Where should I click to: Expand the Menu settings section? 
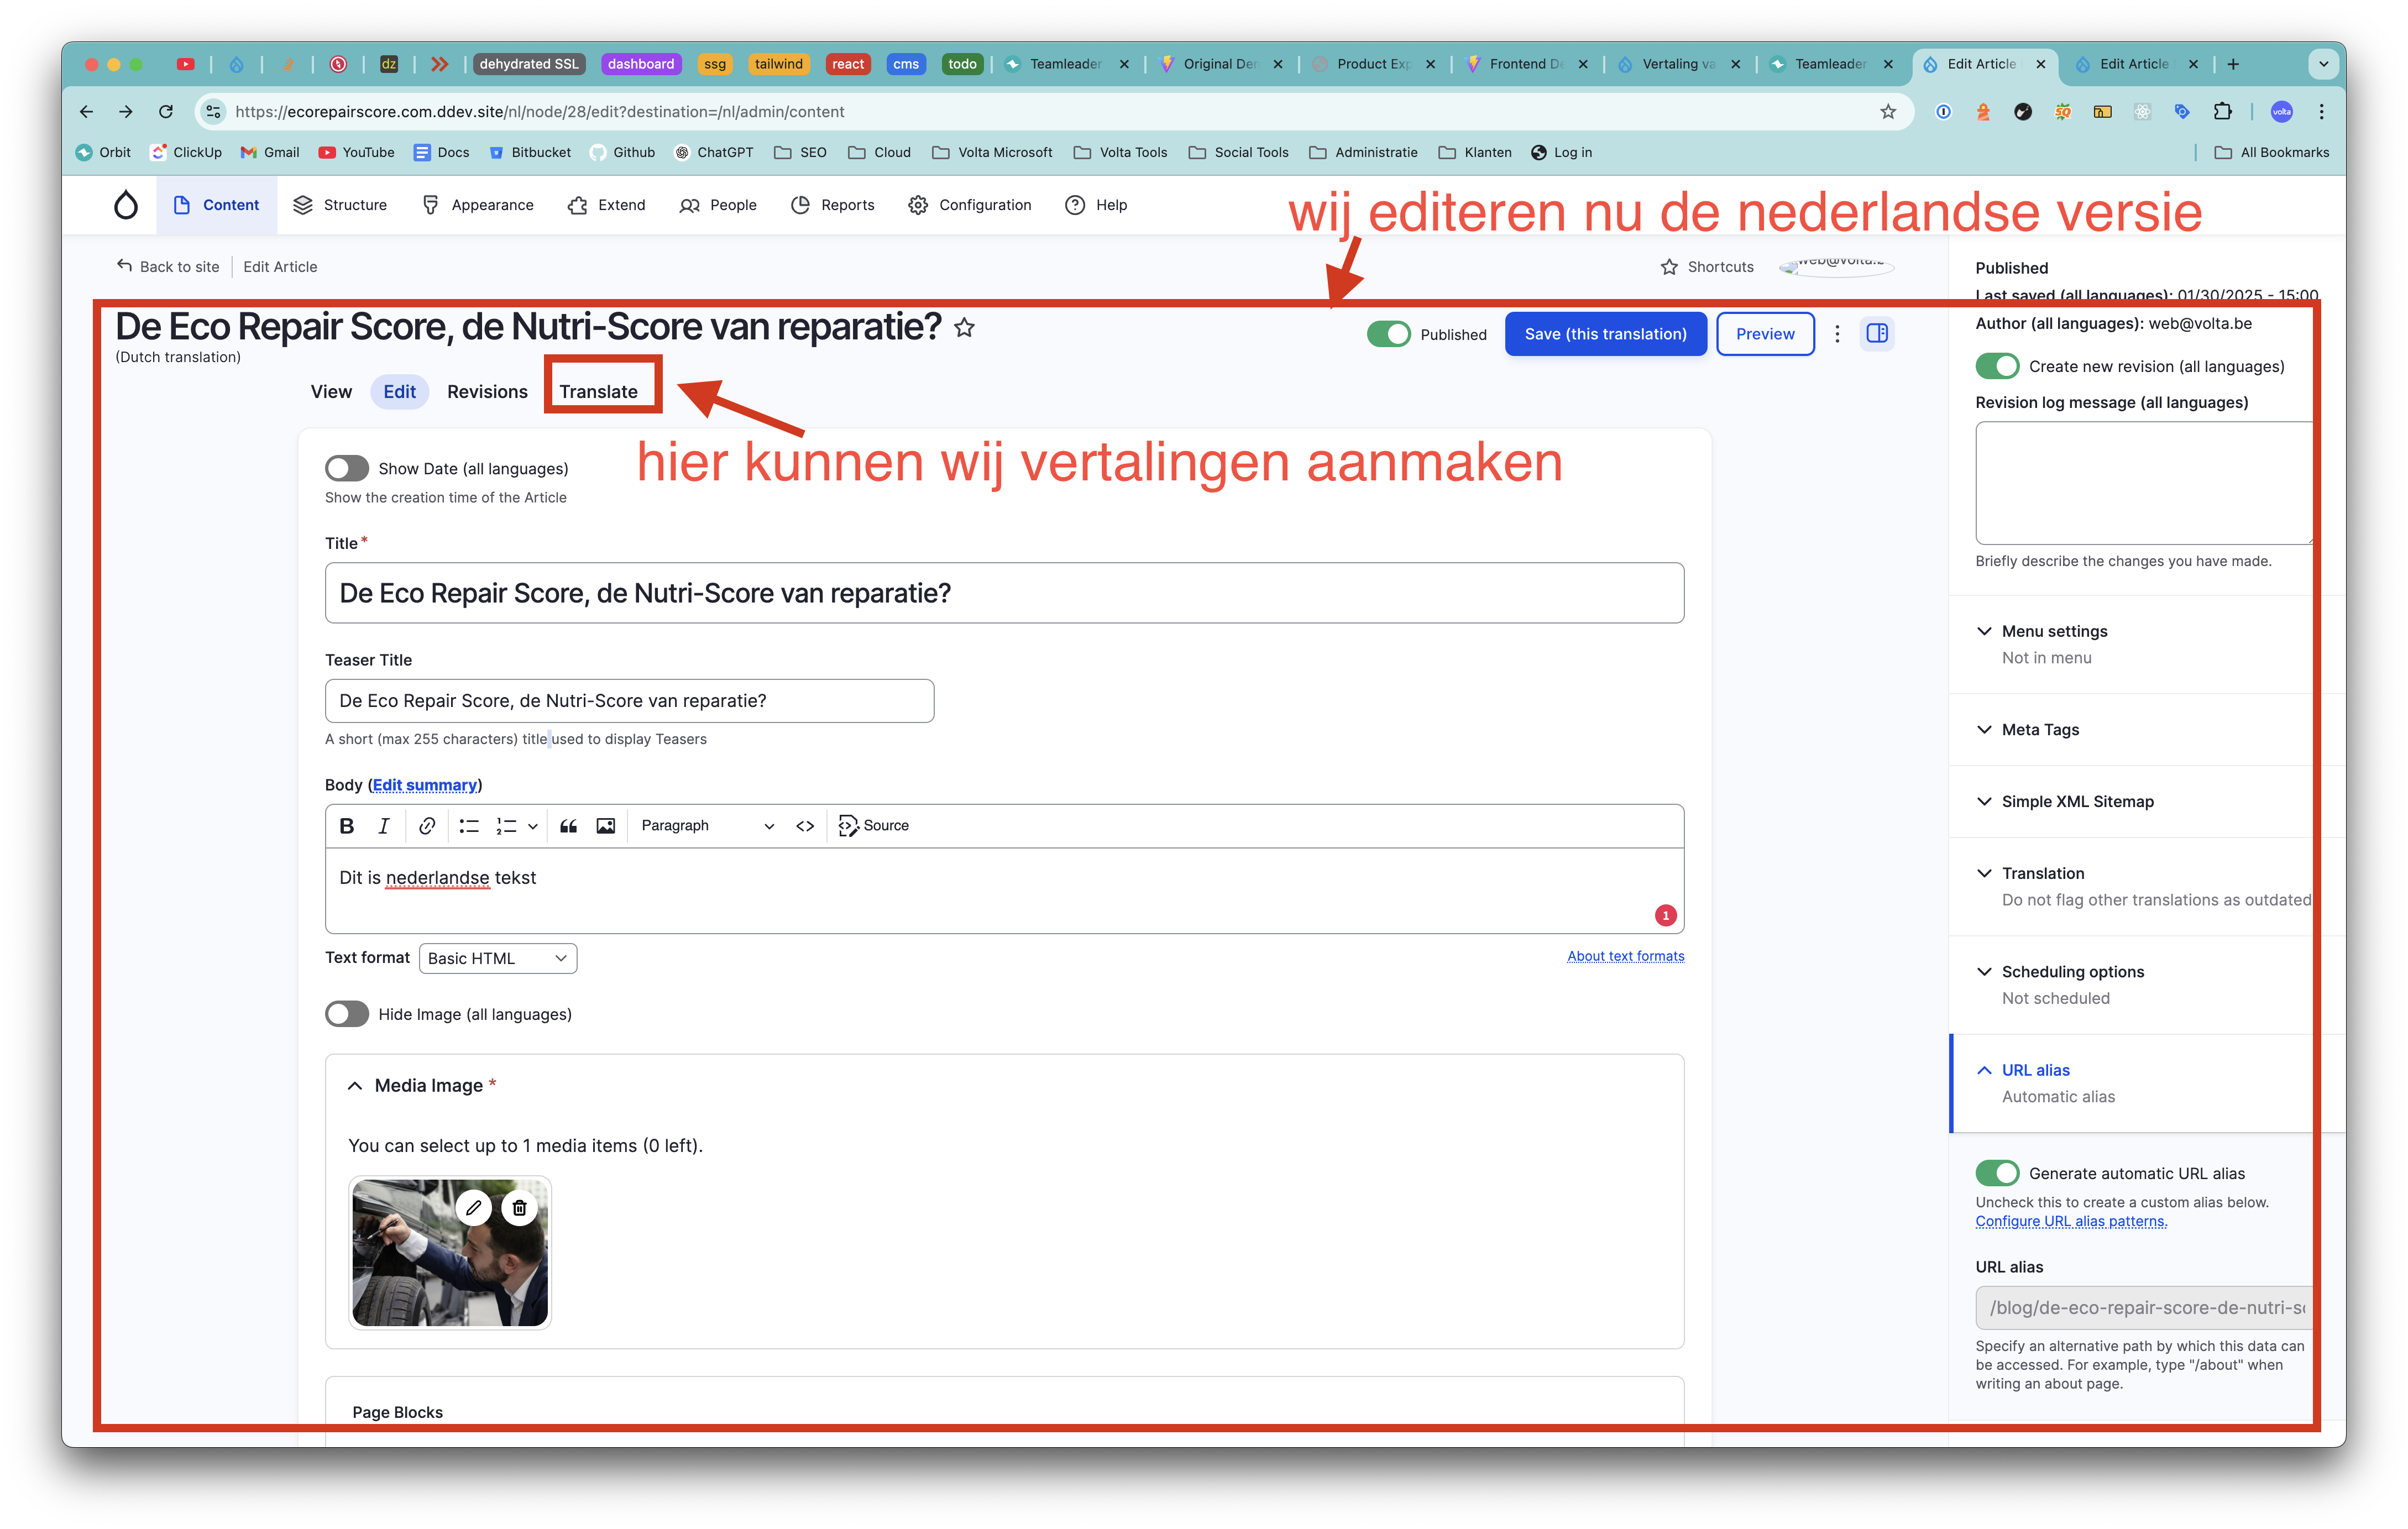pyautogui.click(x=2054, y=630)
